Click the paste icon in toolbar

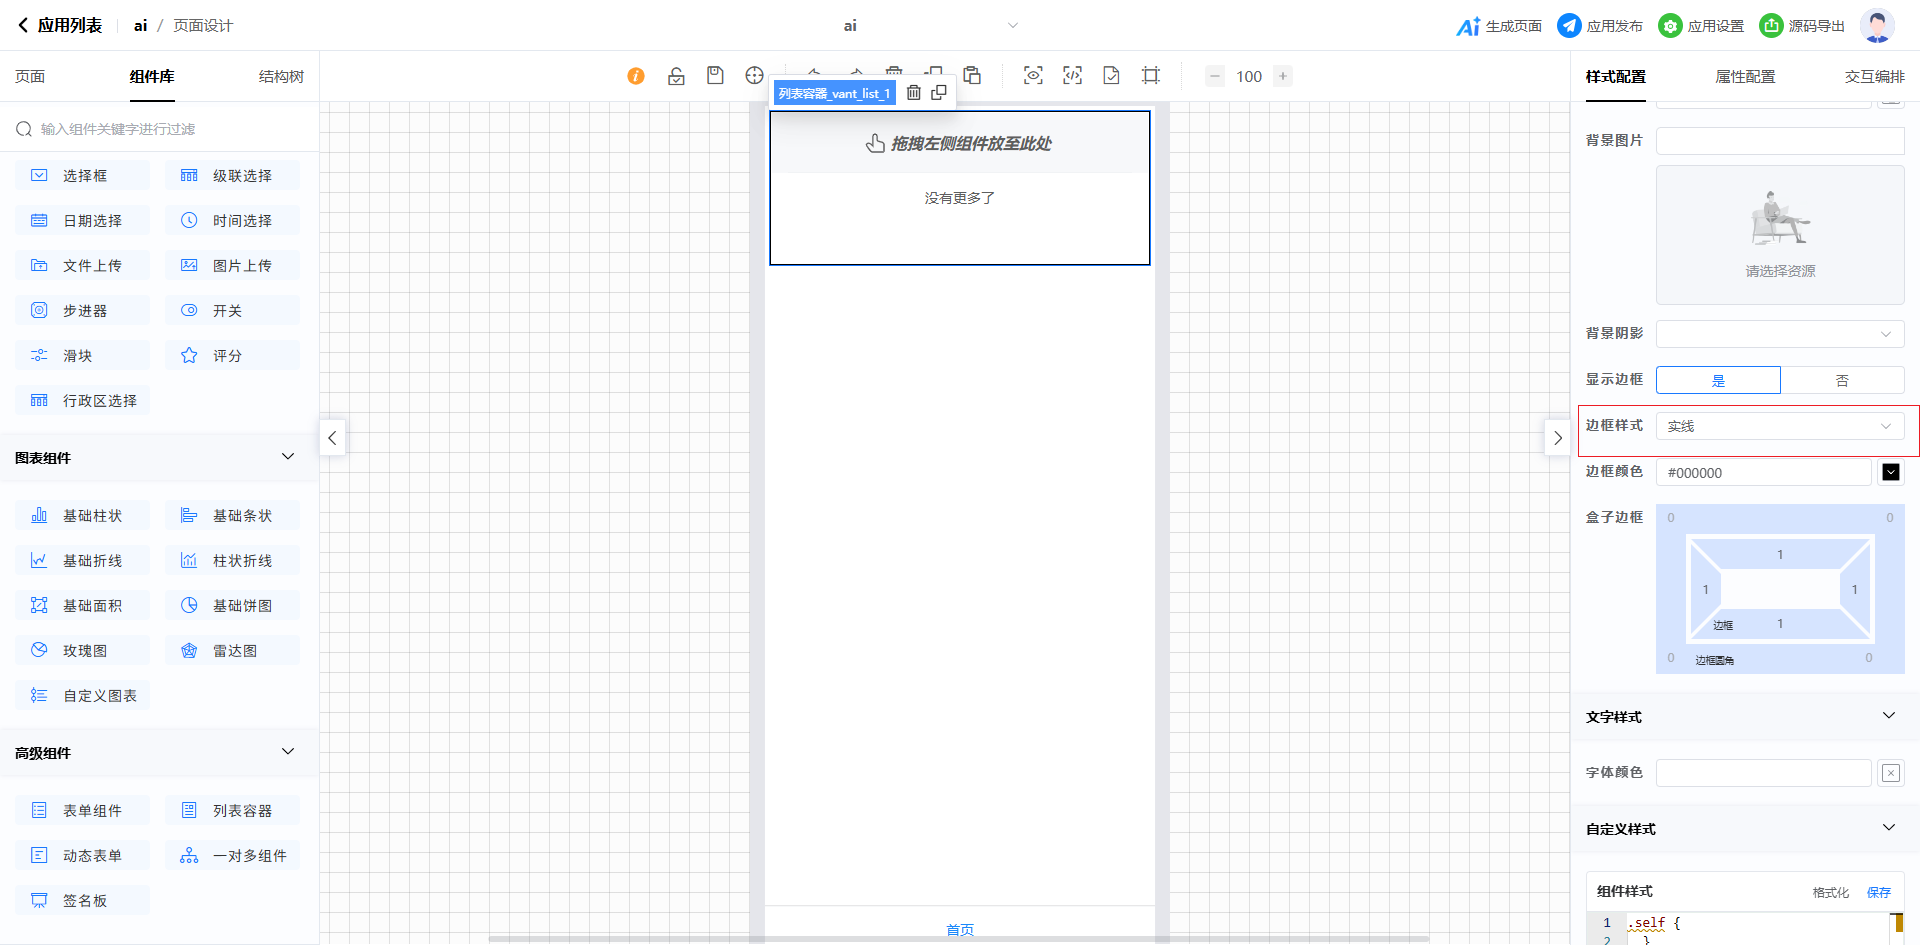point(972,76)
